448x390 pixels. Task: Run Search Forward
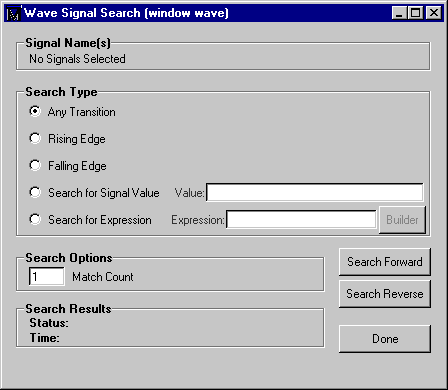385,262
